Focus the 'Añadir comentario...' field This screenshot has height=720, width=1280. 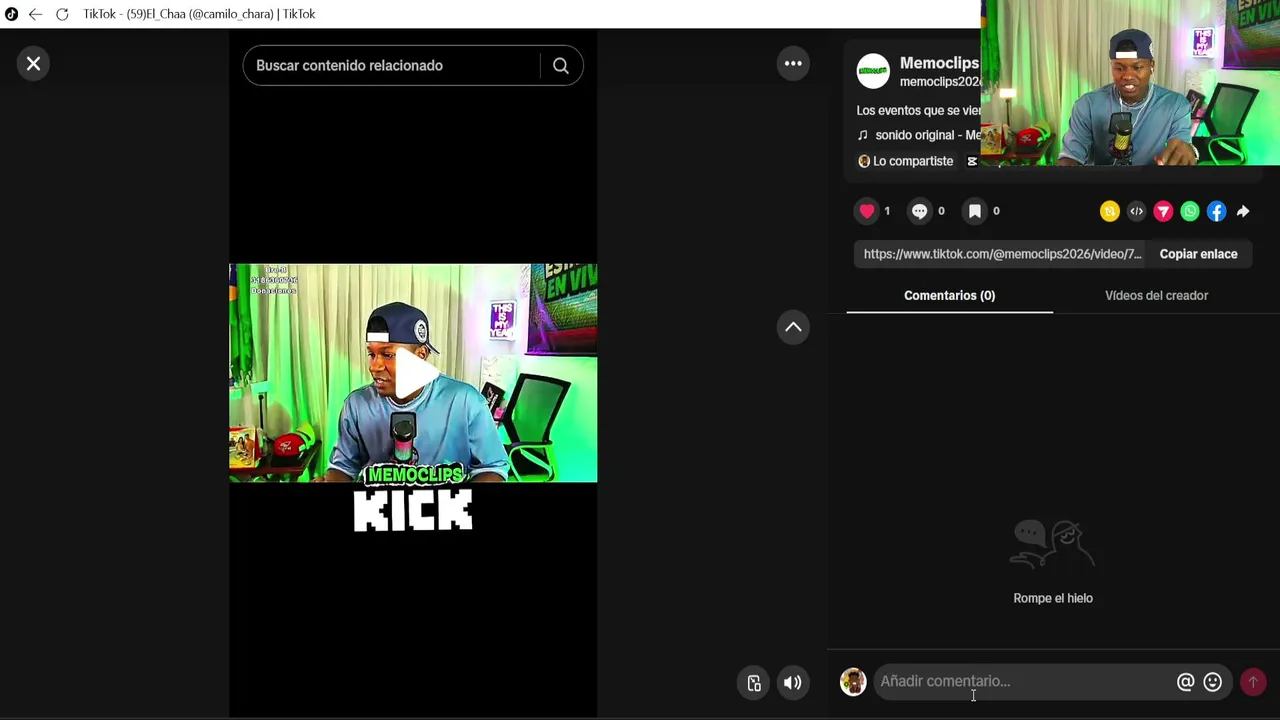coord(1024,682)
